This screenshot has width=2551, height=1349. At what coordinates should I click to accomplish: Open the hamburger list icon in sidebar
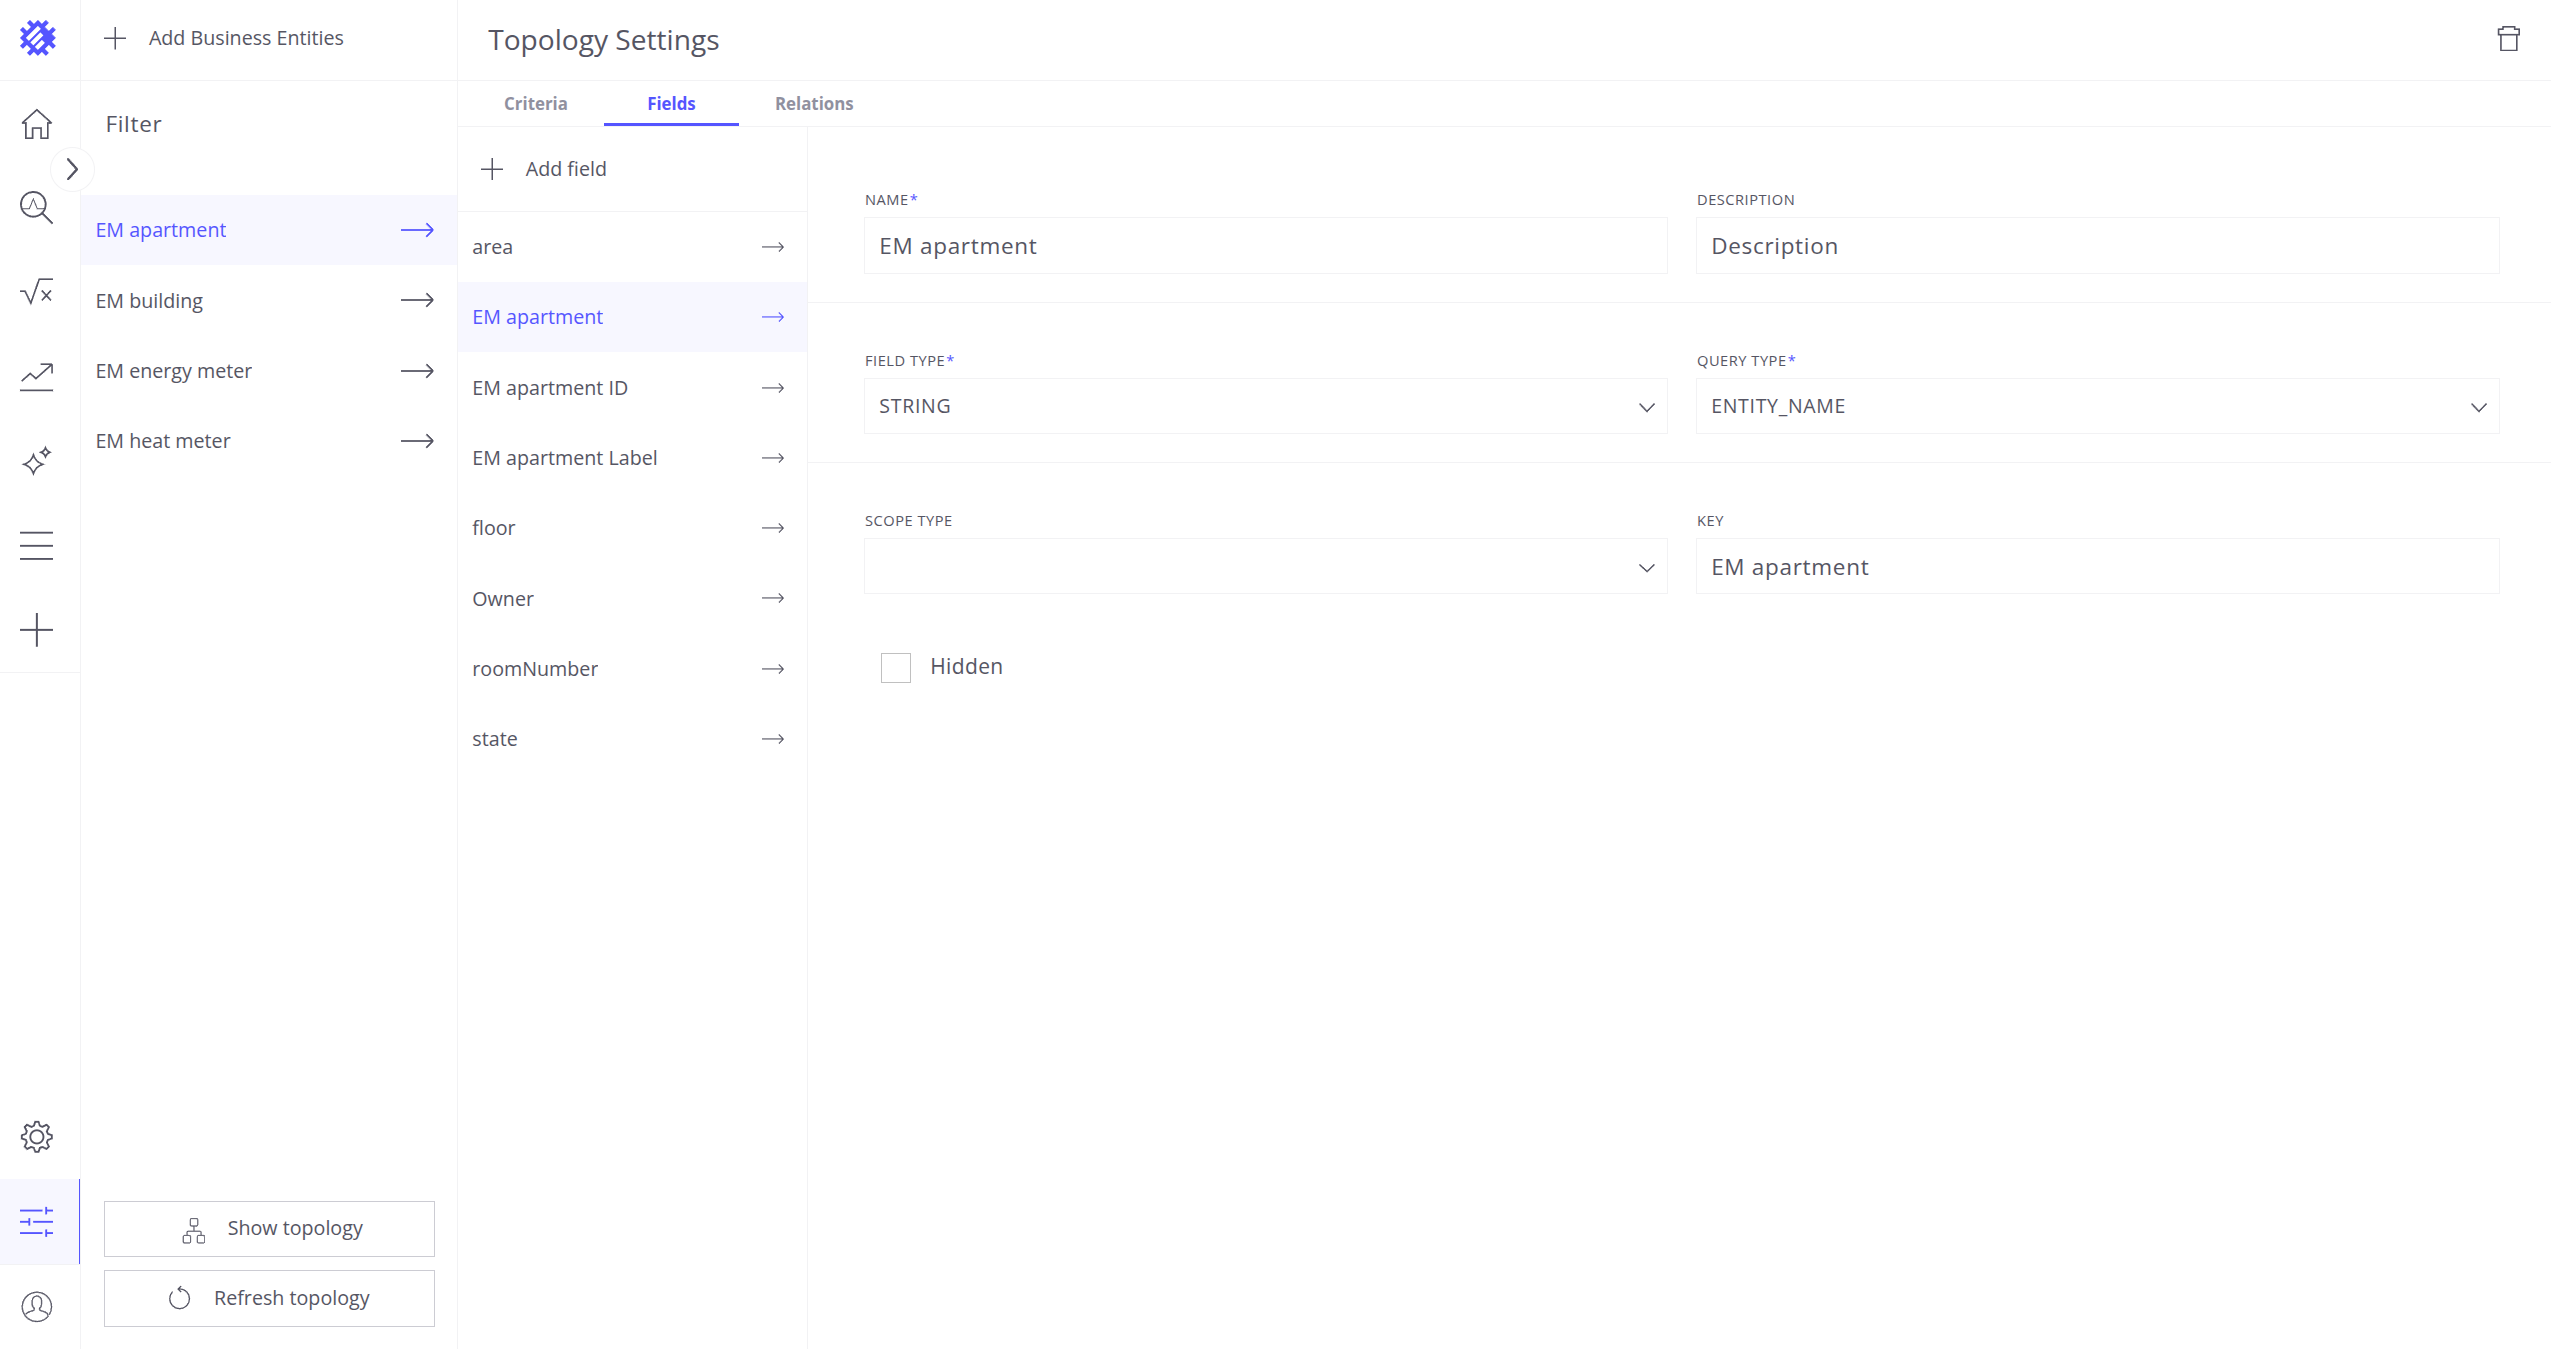click(x=37, y=545)
